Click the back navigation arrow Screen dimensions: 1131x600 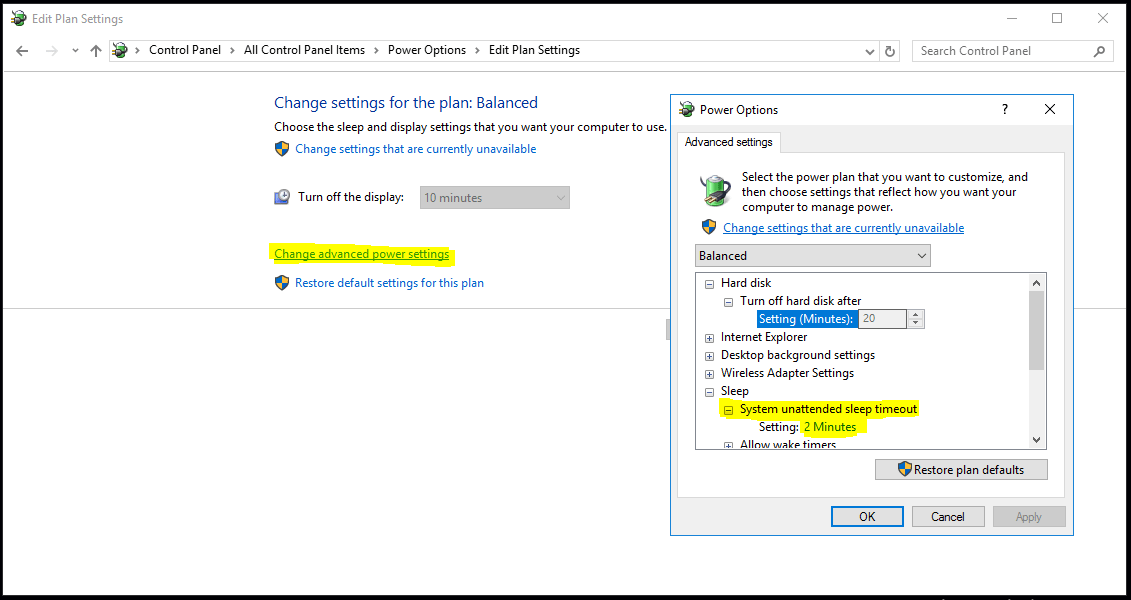(x=22, y=50)
